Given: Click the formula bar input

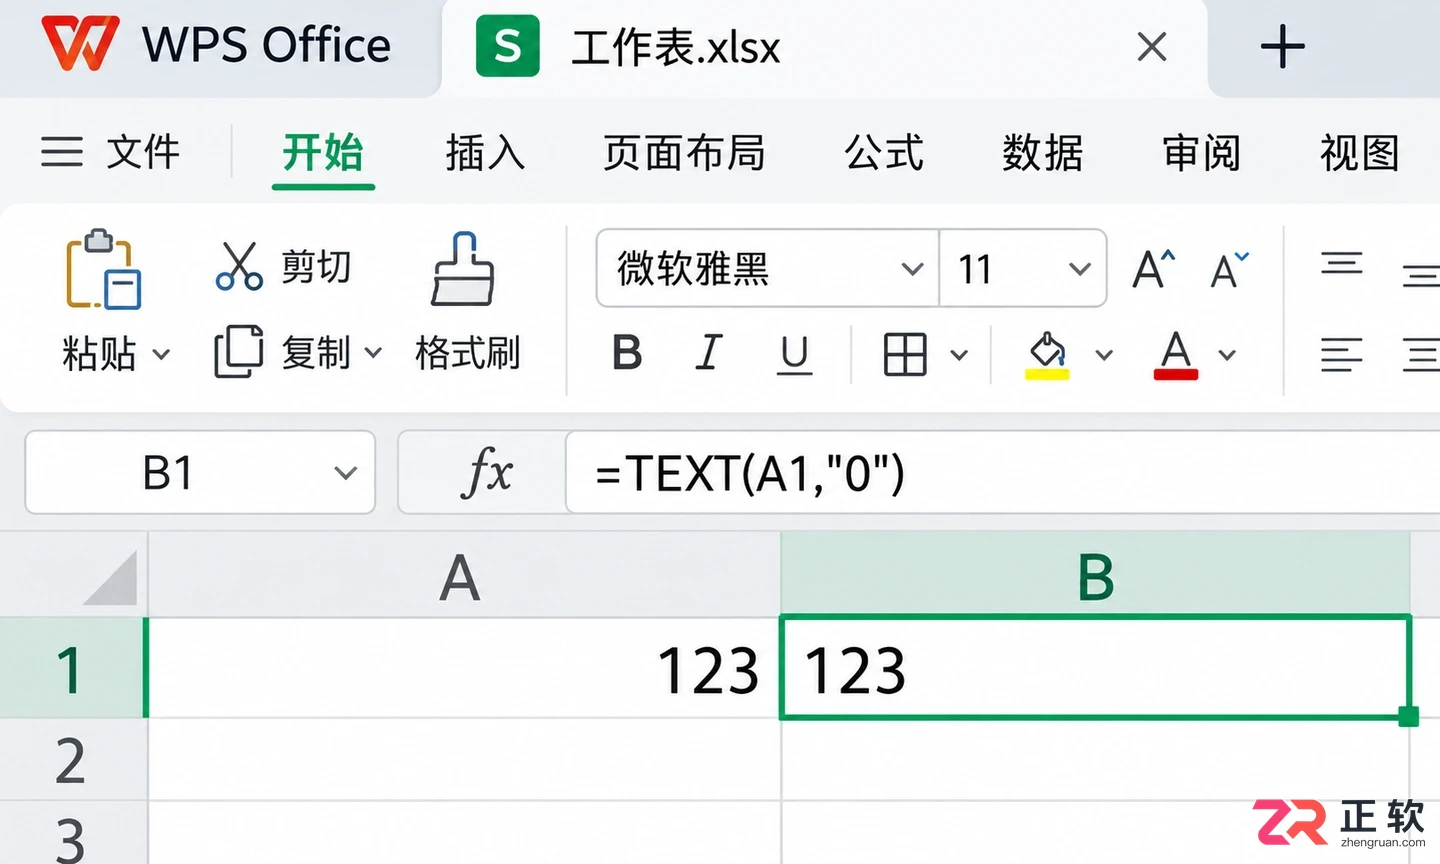Looking at the screenshot, I should coord(1003,472).
